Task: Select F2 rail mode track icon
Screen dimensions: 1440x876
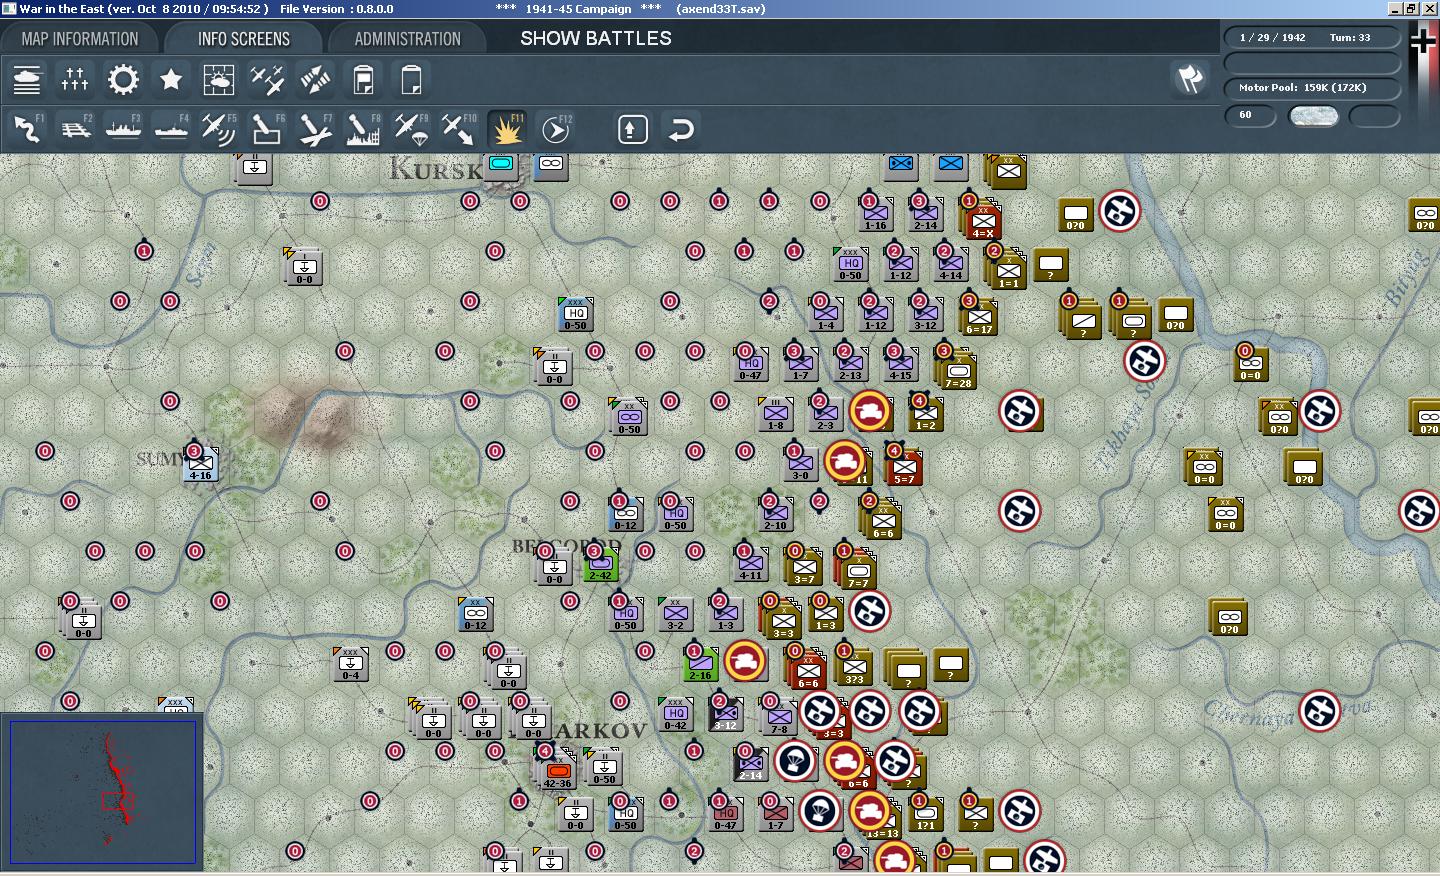Action: [75, 129]
